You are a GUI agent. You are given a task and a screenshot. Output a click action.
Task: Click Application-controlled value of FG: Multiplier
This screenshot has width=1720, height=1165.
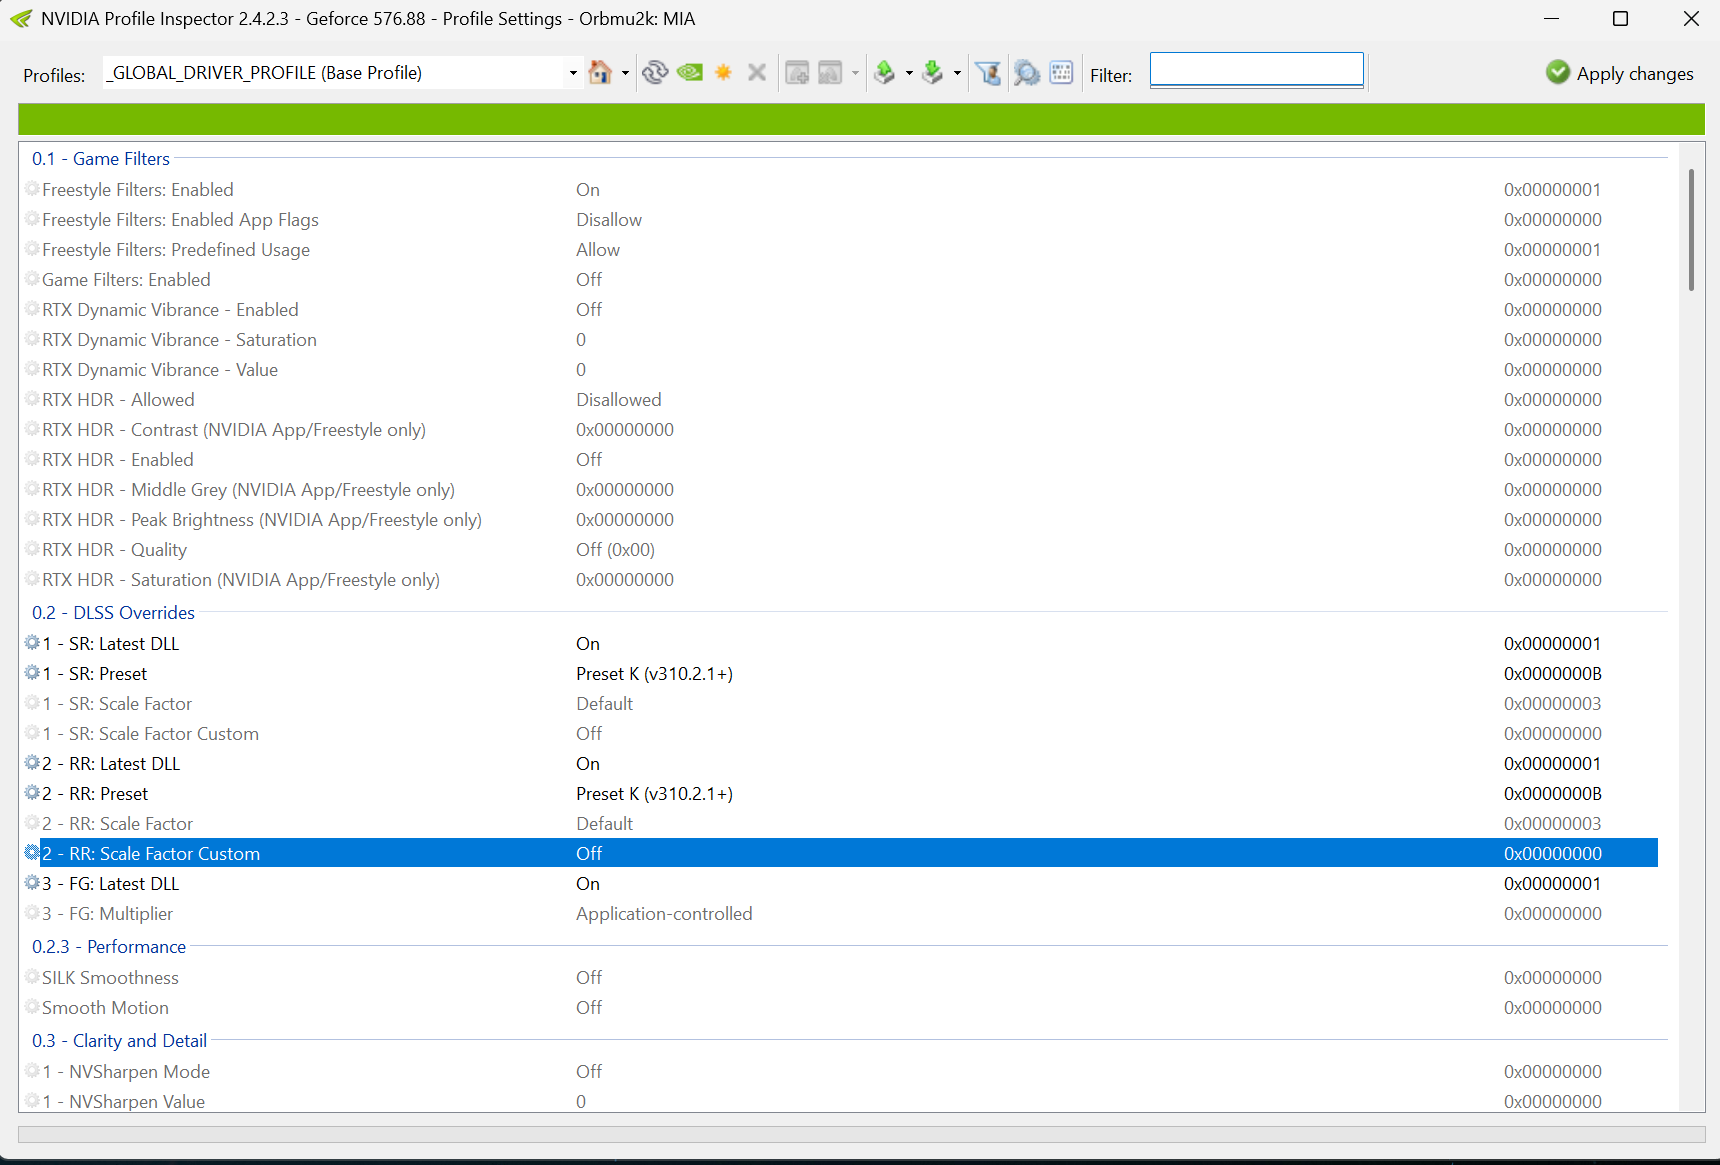tap(664, 913)
